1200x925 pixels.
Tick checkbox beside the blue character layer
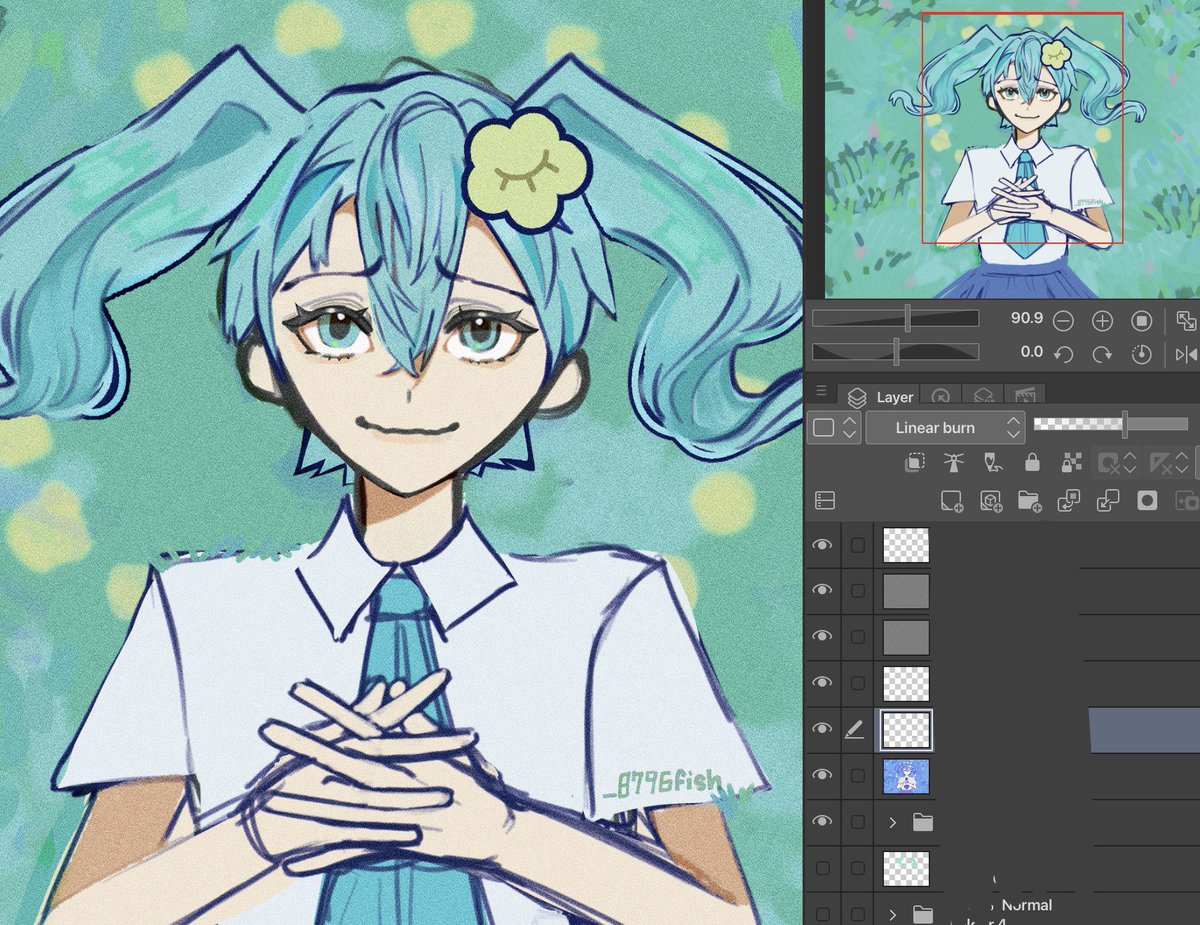(857, 776)
